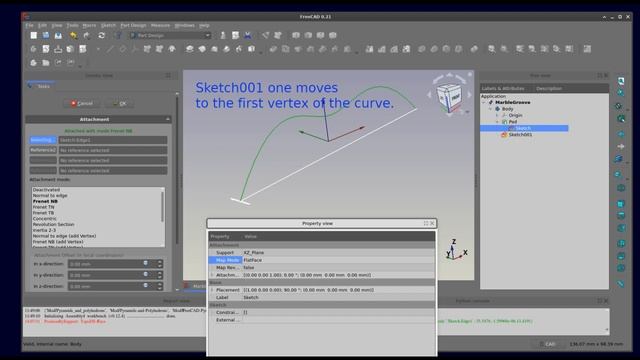Expand the Placement property row

click(212, 290)
